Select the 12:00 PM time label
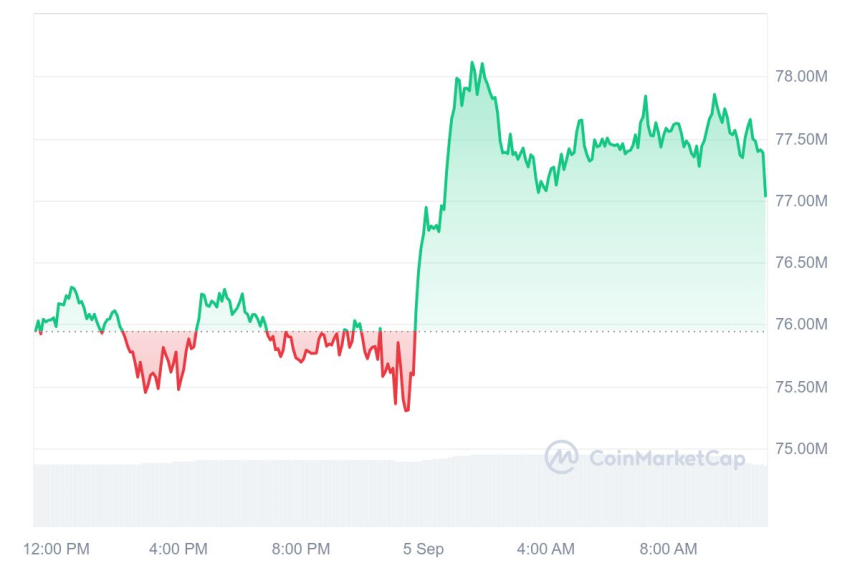 (x=56, y=549)
